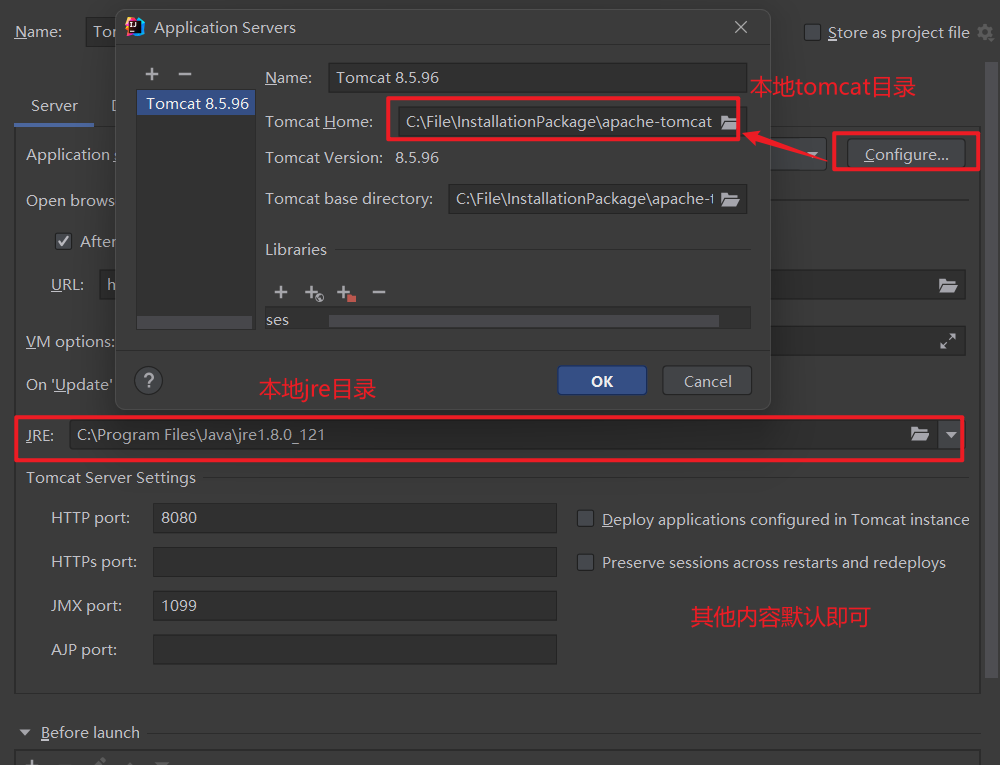This screenshot has height=765, width=1000.
Task: Click the Libraries section label
Action: (x=296, y=250)
